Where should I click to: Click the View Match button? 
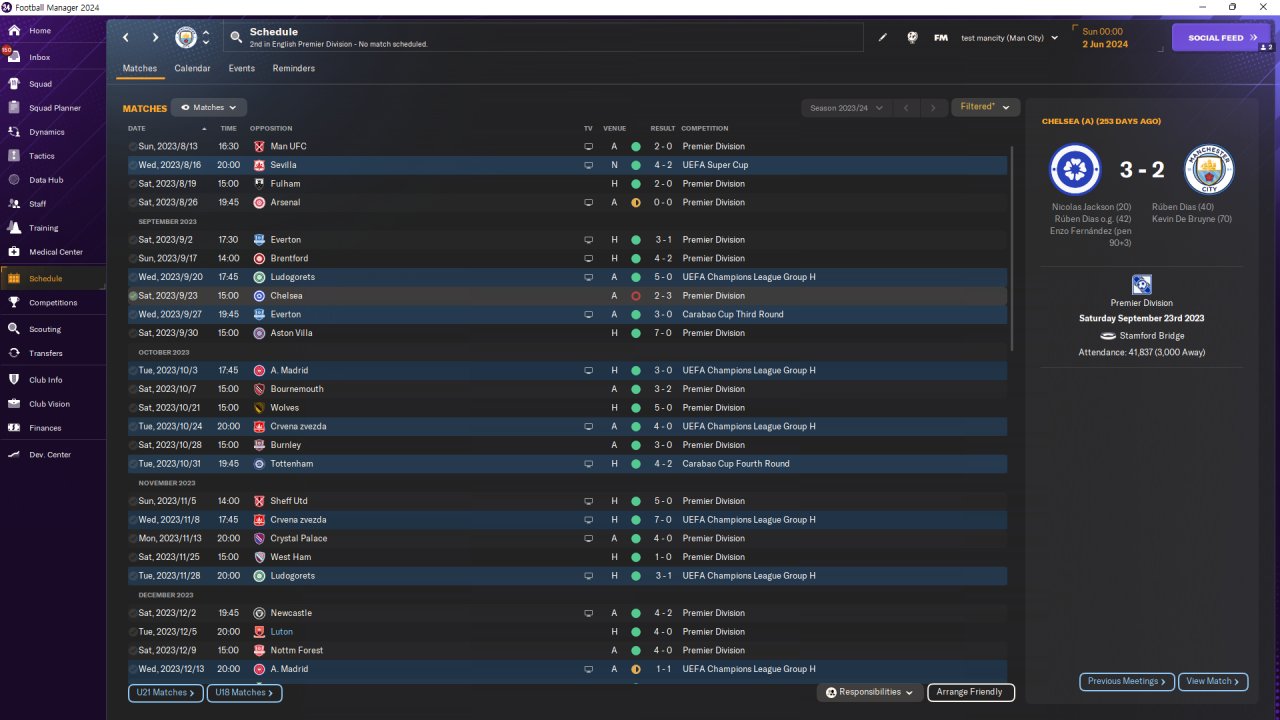pyautogui.click(x=1213, y=681)
